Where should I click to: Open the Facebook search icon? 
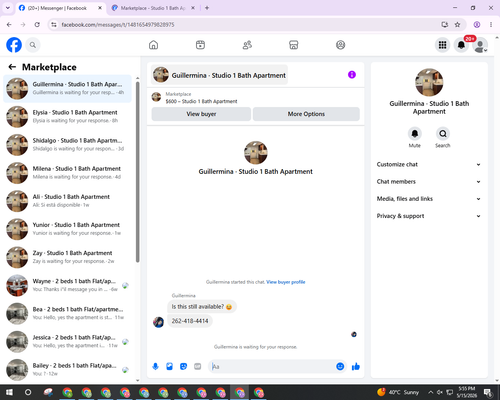pyautogui.click(x=33, y=45)
